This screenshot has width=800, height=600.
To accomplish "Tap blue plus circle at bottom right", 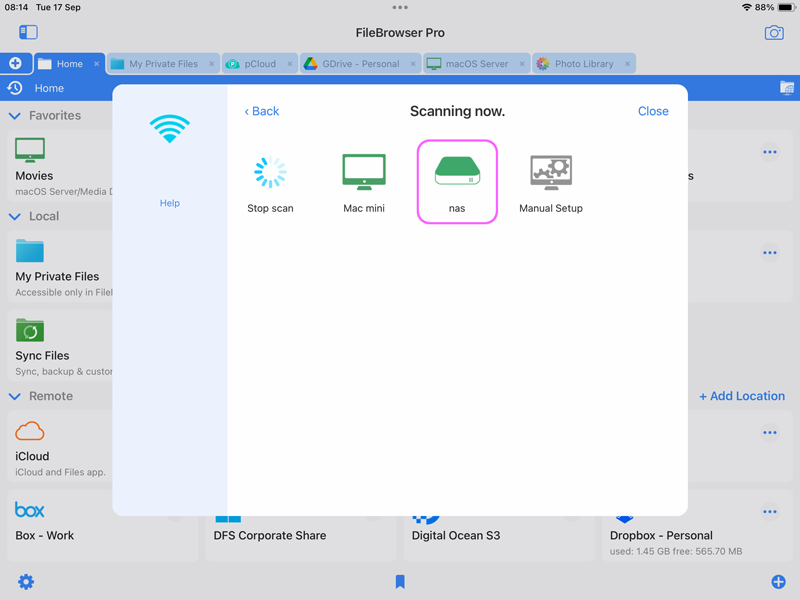I will [x=778, y=582].
